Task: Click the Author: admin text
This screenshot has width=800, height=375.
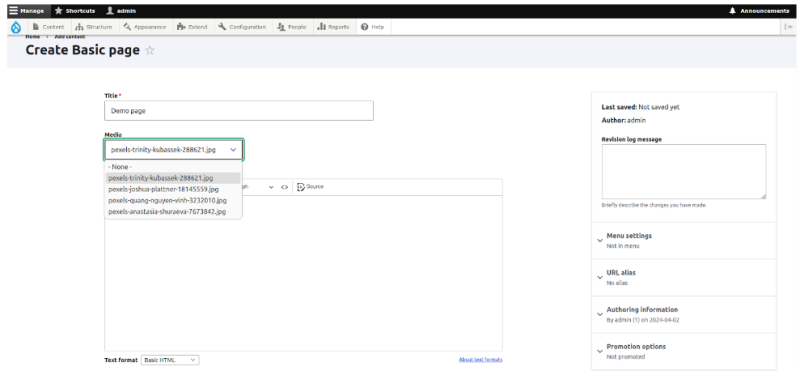Action: [623, 120]
